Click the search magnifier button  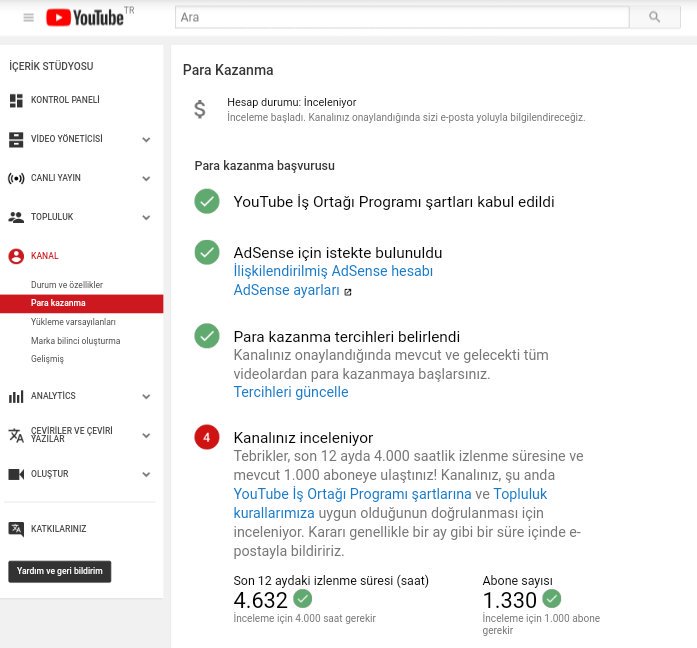[x=655, y=17]
